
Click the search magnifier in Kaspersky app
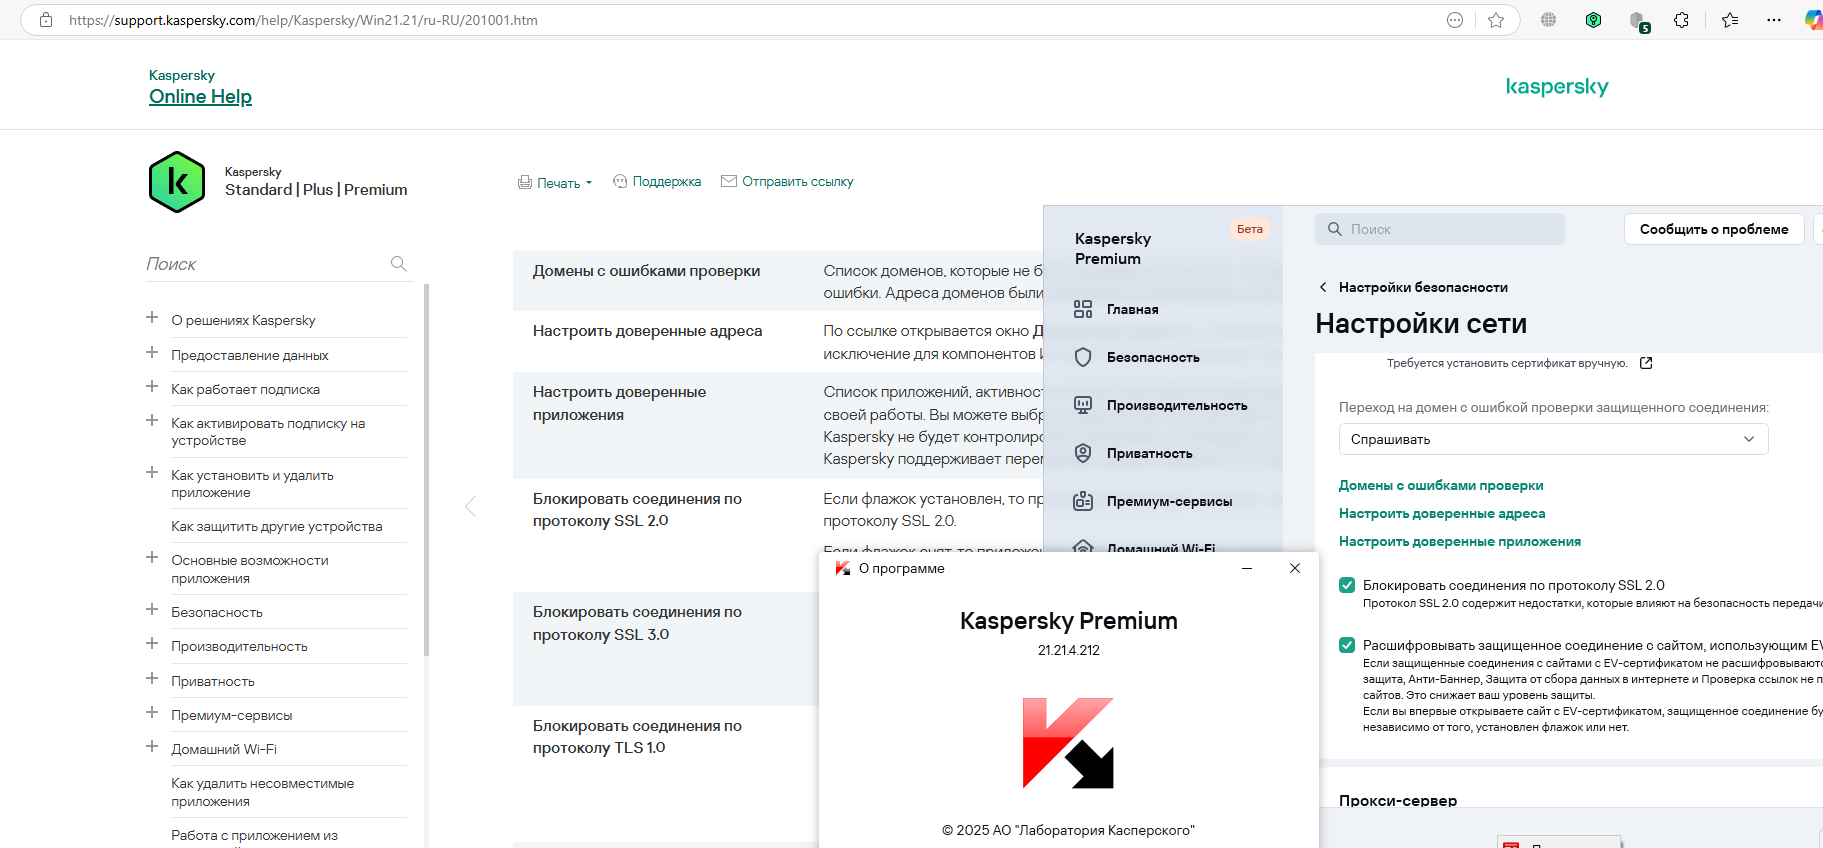[x=1335, y=229]
